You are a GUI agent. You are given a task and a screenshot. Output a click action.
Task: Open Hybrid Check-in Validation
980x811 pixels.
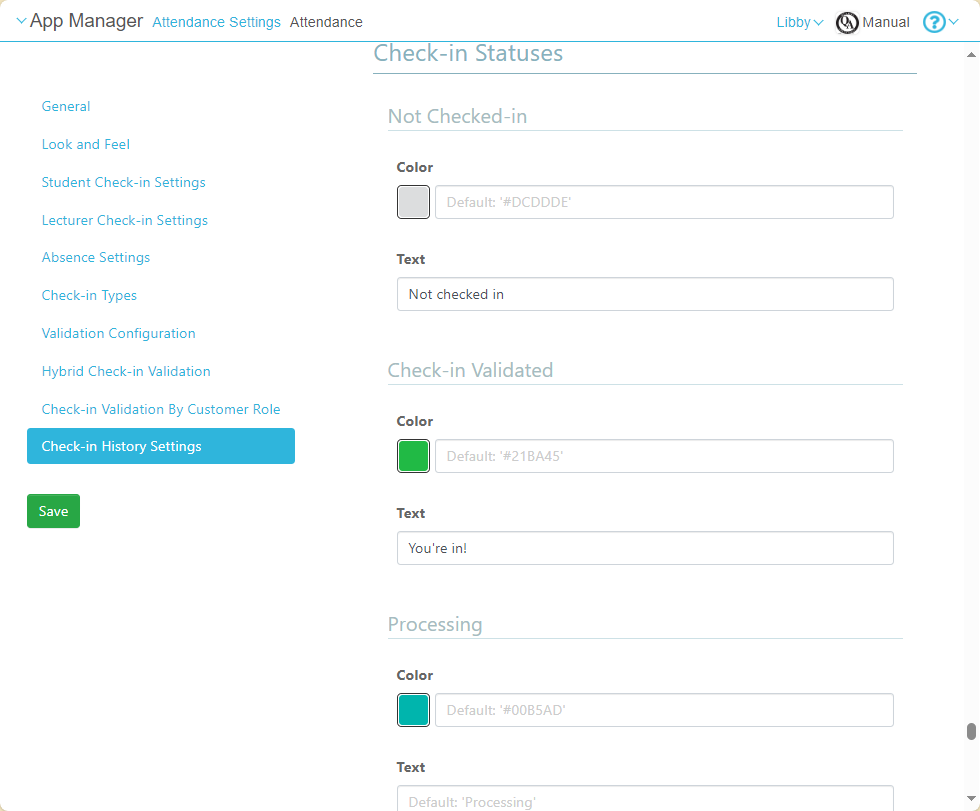click(x=126, y=371)
